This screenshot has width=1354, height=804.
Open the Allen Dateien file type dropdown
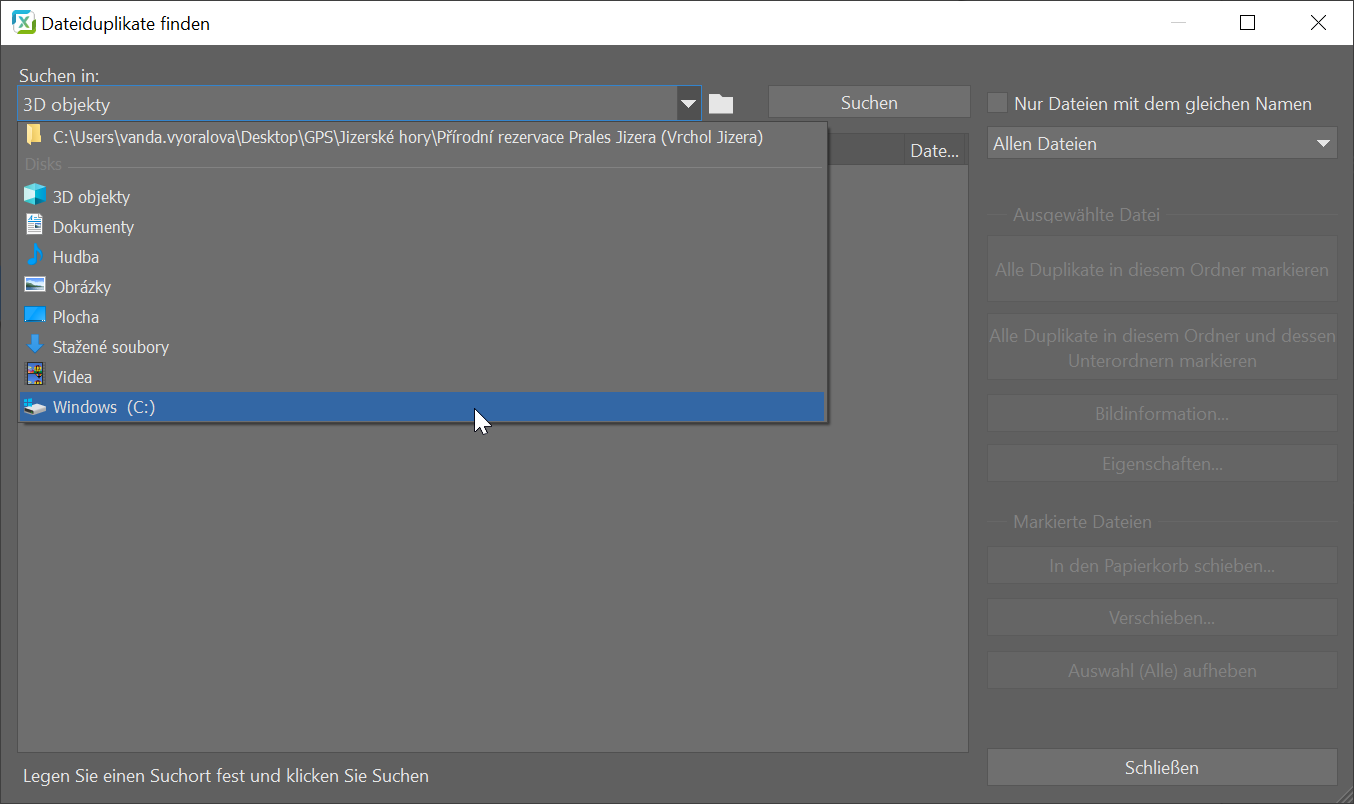(x=1162, y=143)
